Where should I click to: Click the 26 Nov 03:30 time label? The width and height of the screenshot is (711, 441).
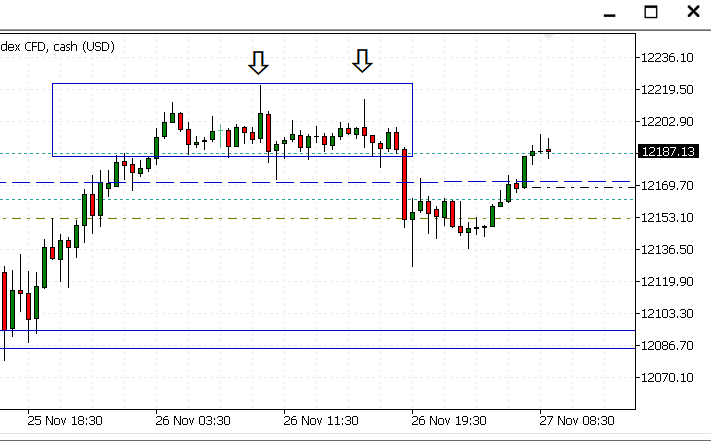pos(193,421)
